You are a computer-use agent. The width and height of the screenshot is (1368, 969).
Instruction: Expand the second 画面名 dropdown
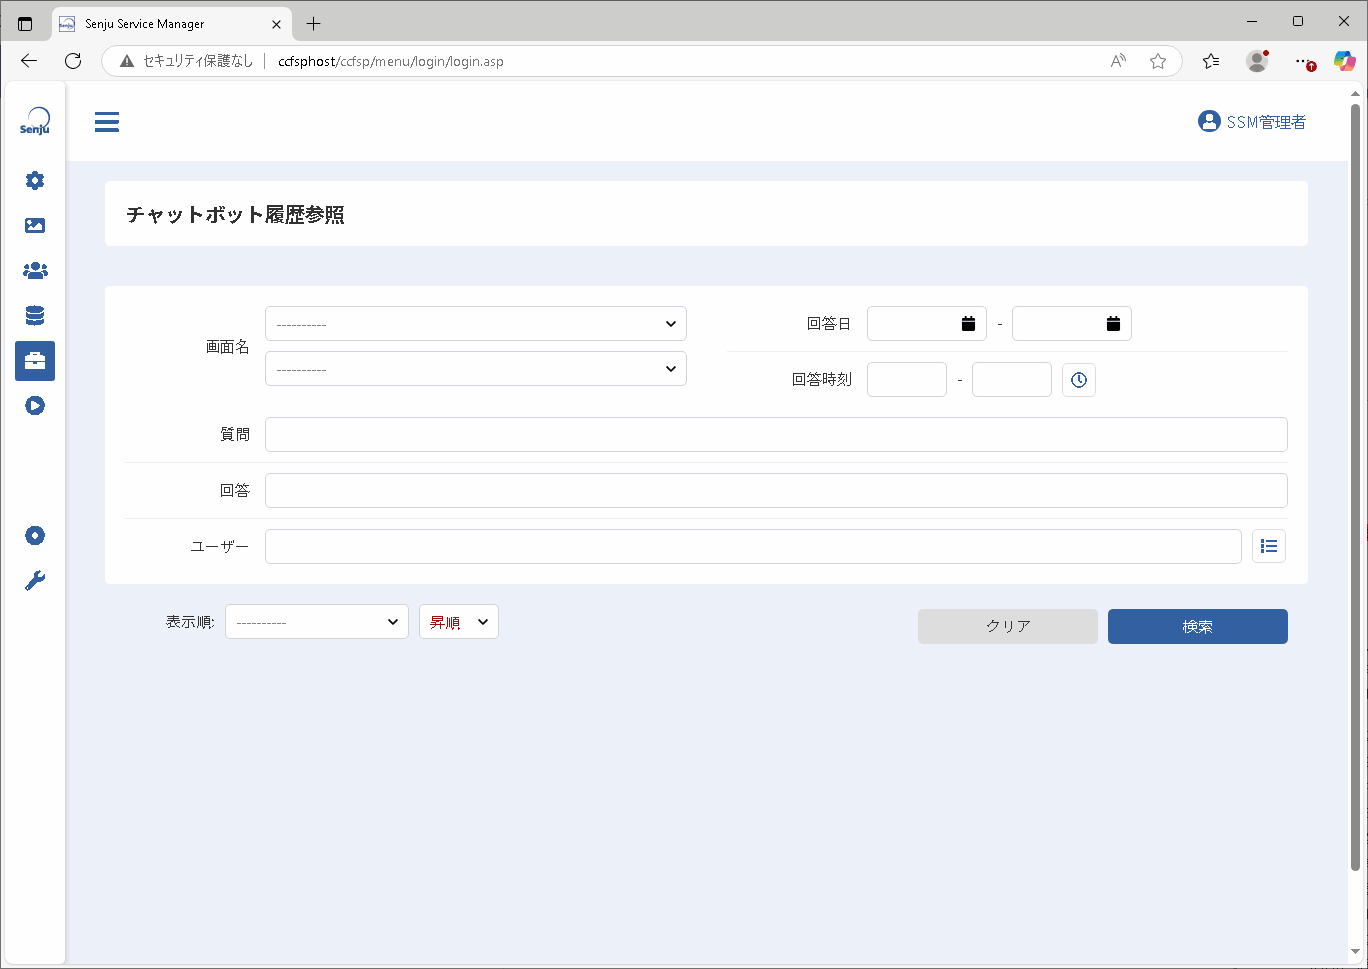tap(476, 369)
